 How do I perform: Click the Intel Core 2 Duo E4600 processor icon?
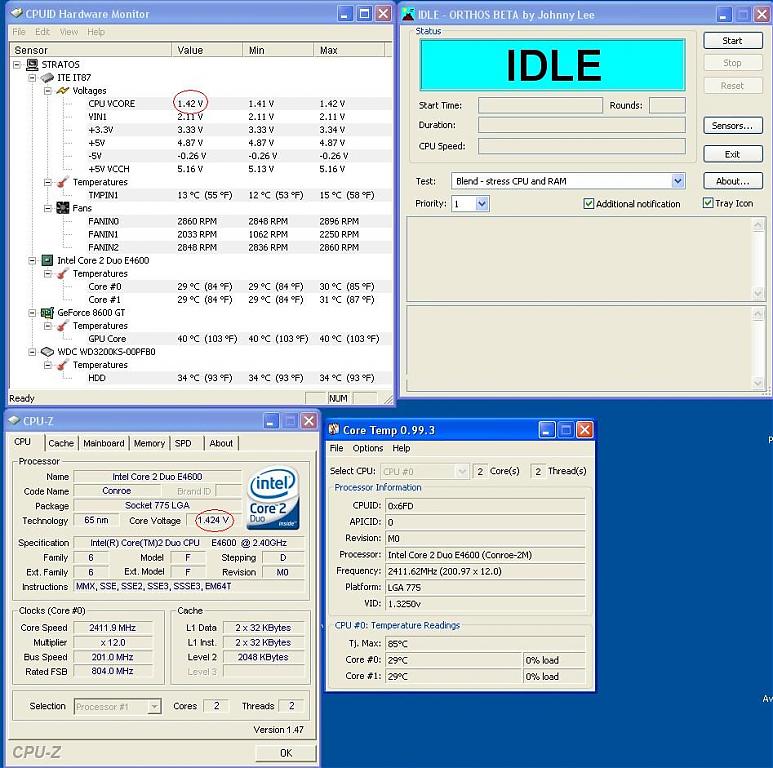47,260
